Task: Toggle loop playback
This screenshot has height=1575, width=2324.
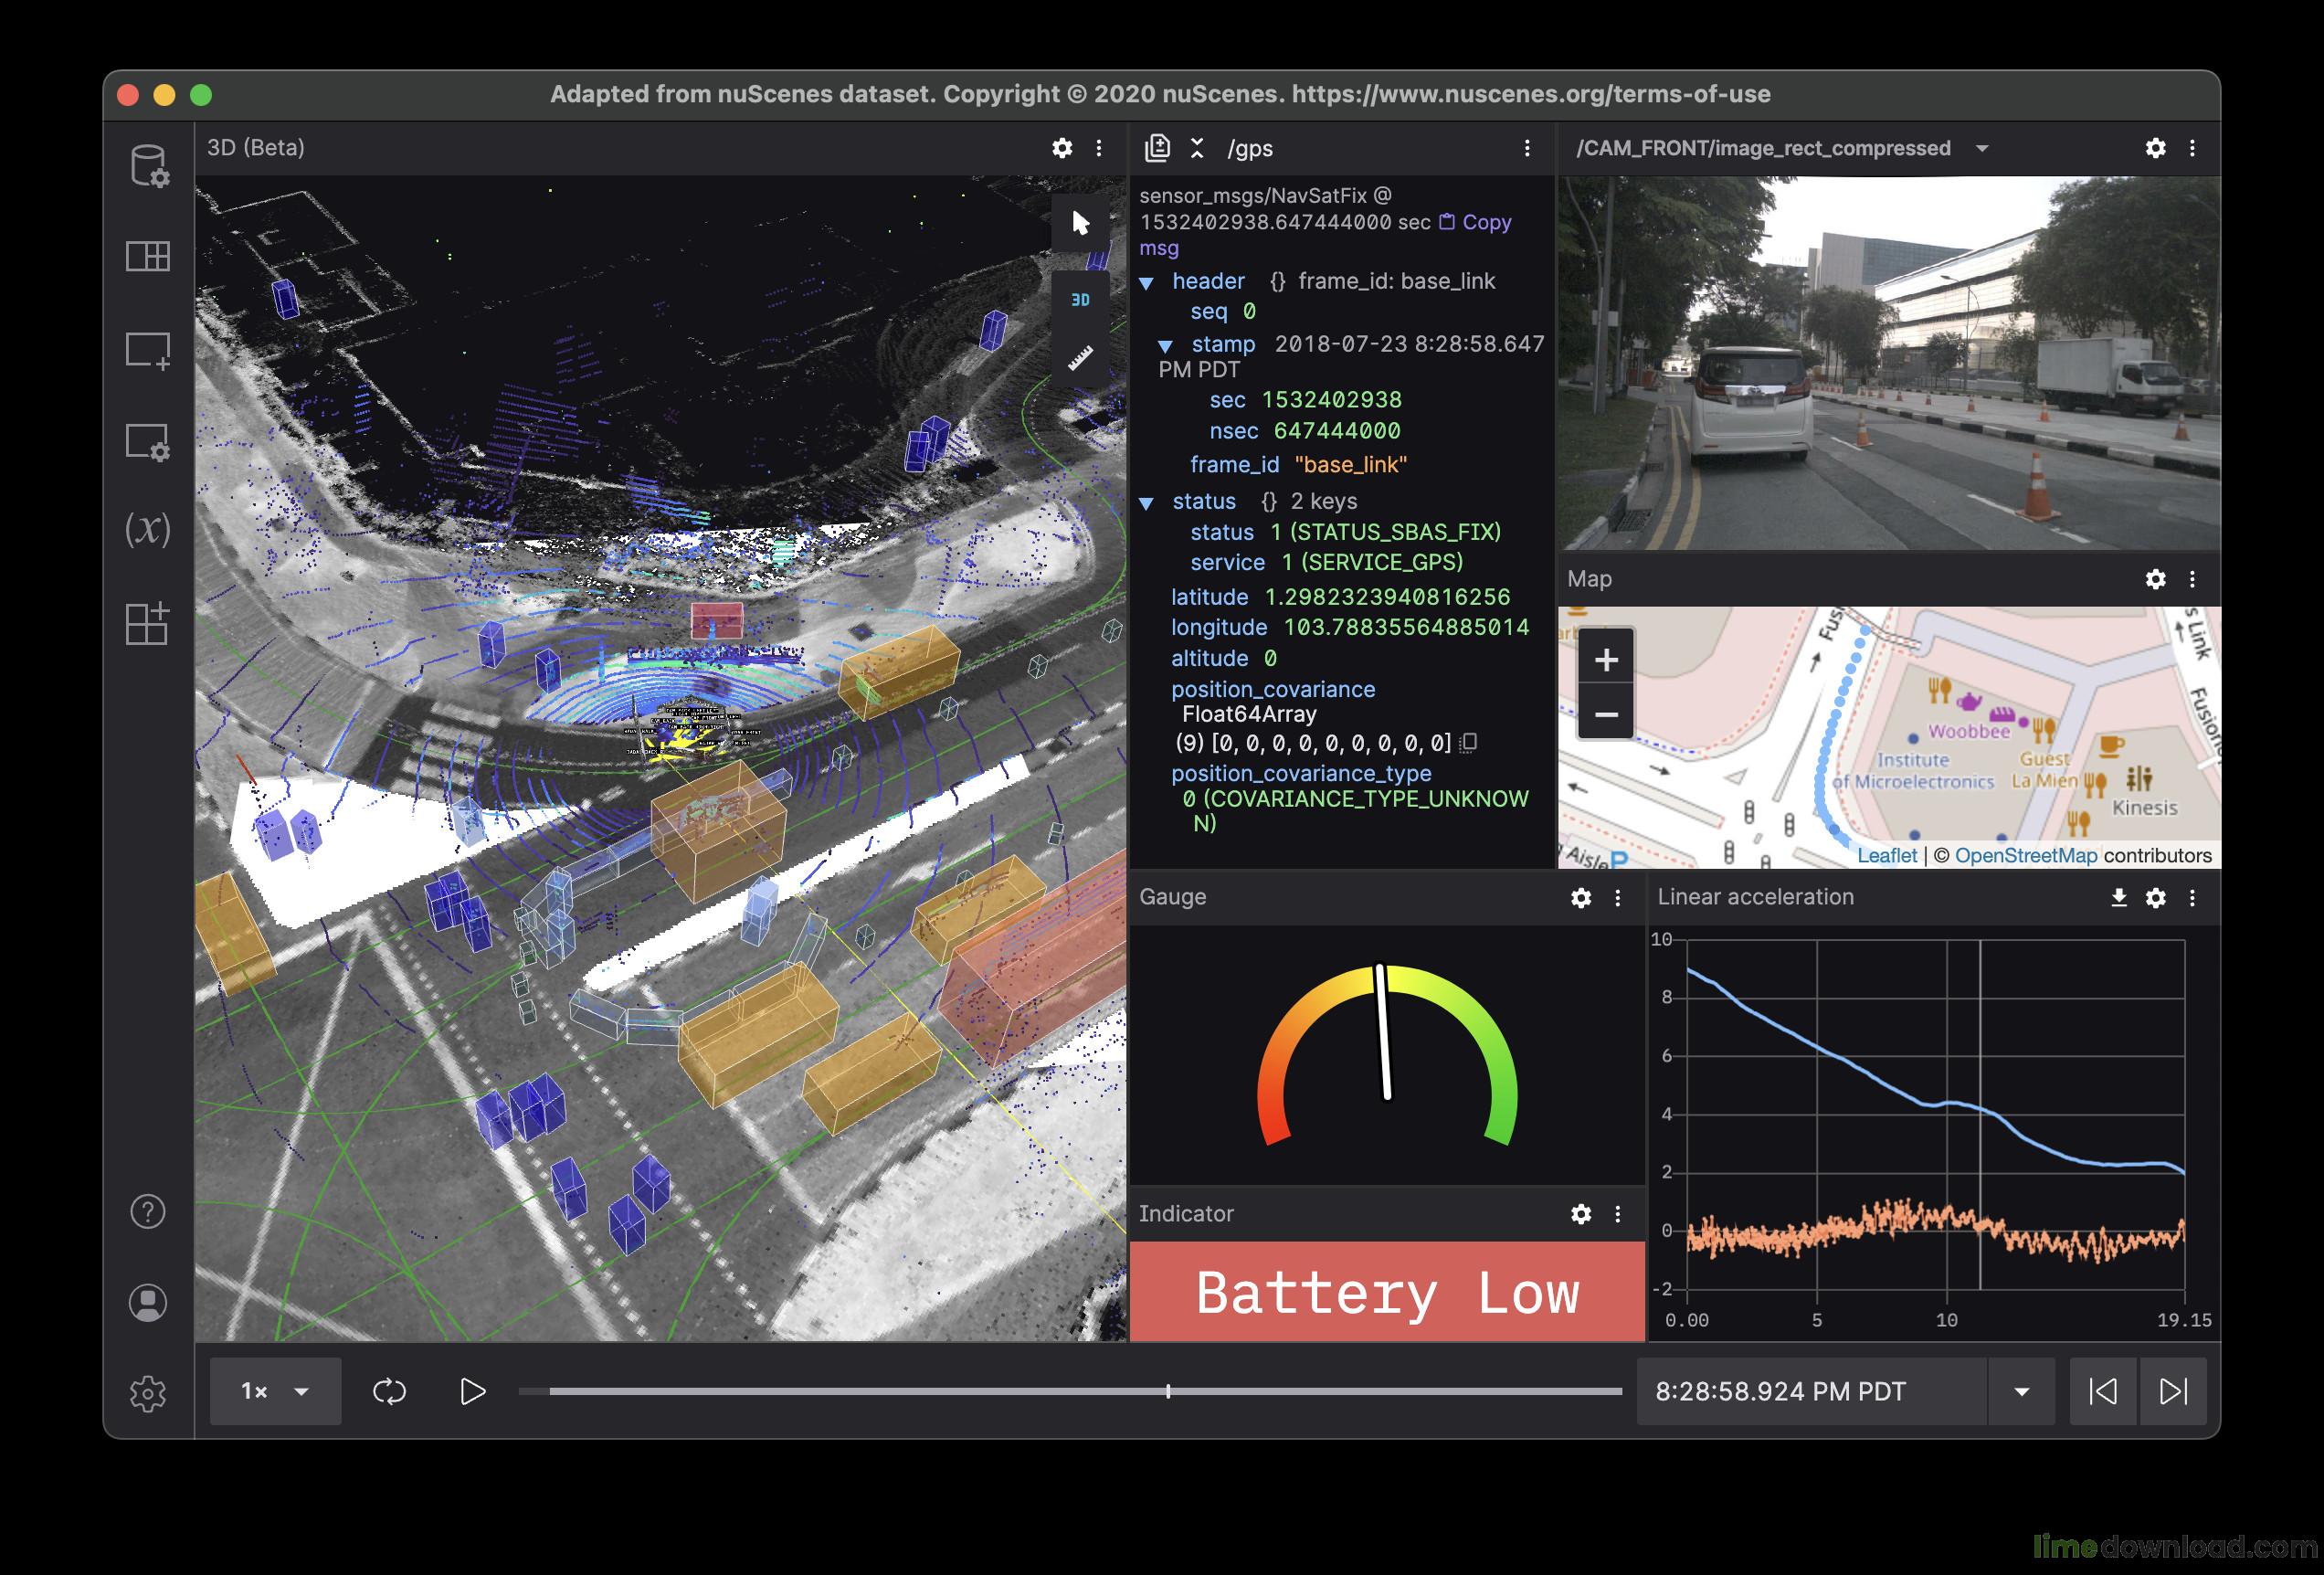Action: 389,1391
